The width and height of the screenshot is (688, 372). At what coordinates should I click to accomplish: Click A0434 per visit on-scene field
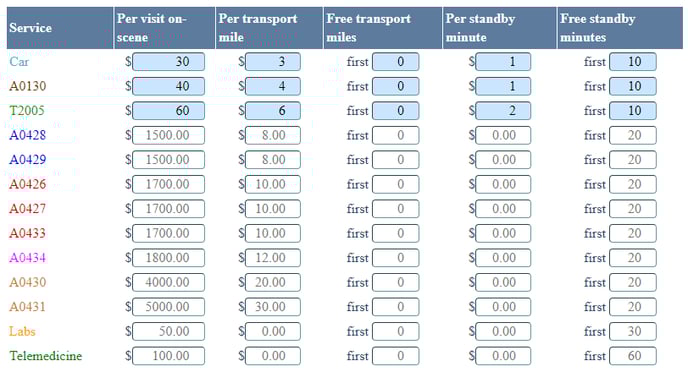(x=168, y=258)
